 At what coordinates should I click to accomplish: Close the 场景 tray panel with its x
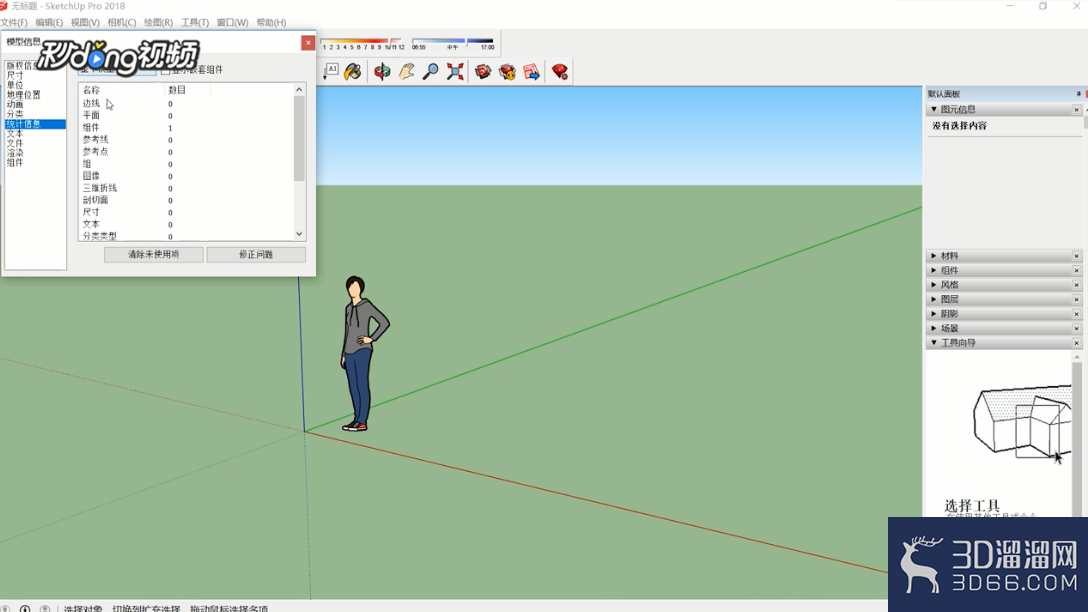[1076, 329]
